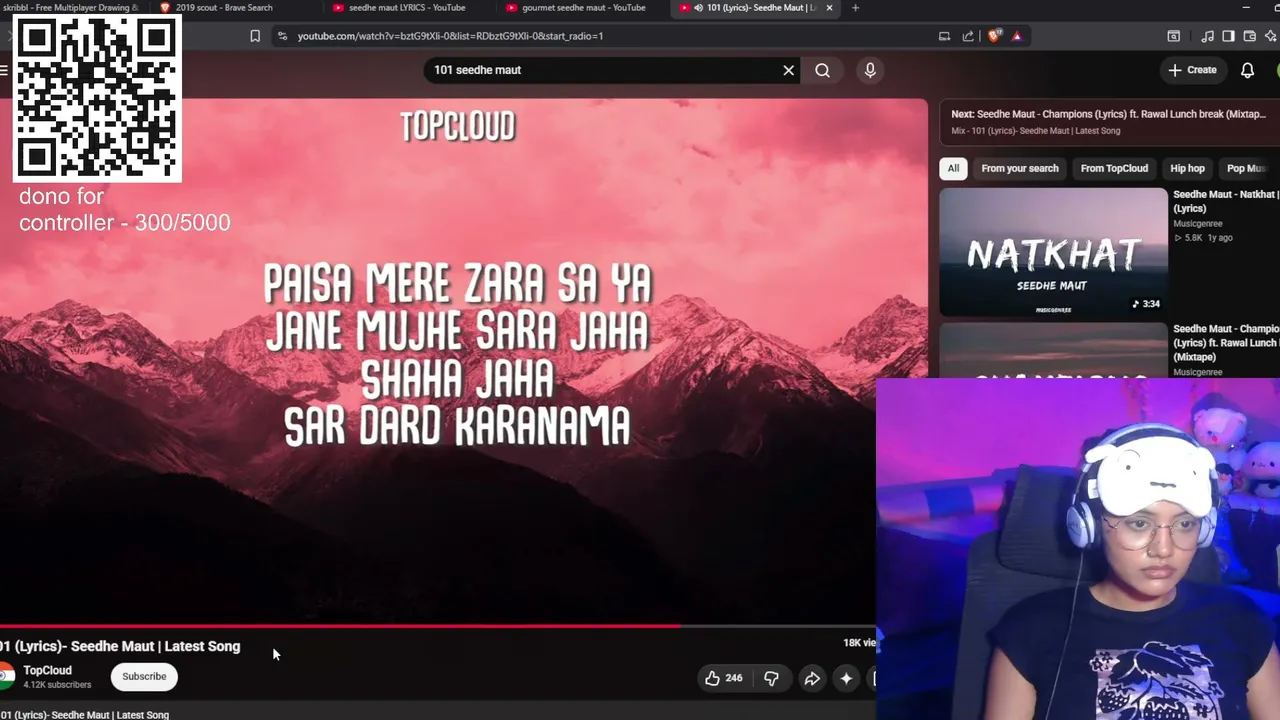Open the Leo AI sparkle icon in toolbar
The height and width of the screenshot is (720, 1280).
(1270, 36)
